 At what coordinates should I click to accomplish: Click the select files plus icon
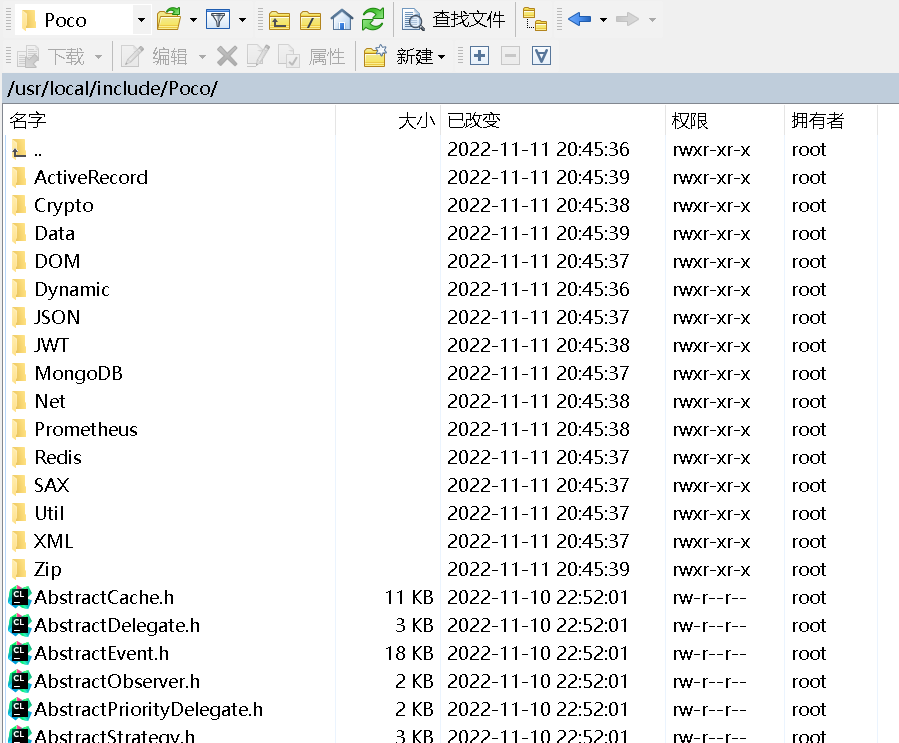[x=479, y=56]
